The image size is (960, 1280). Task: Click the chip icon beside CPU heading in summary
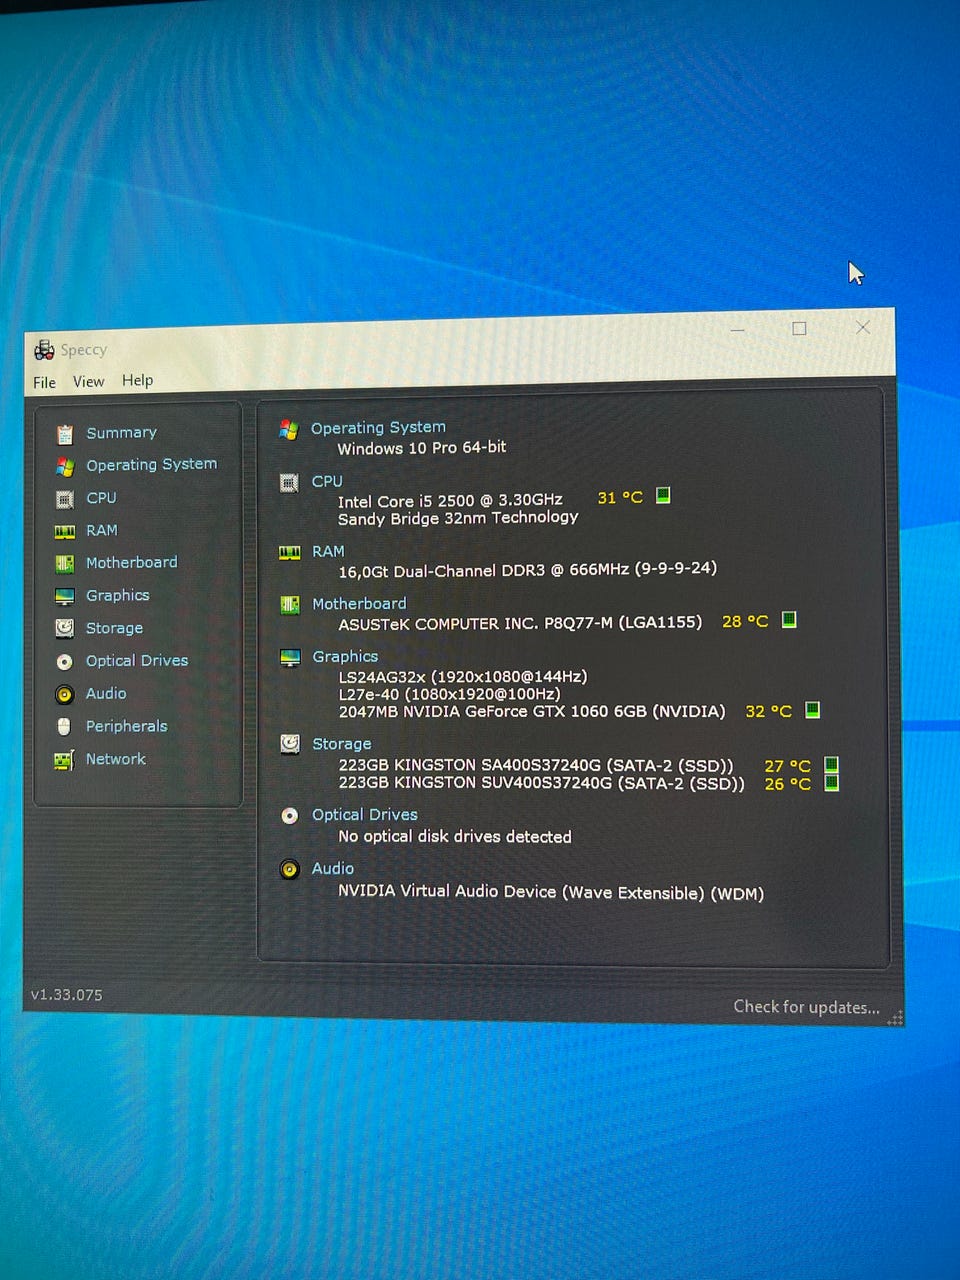click(x=289, y=483)
